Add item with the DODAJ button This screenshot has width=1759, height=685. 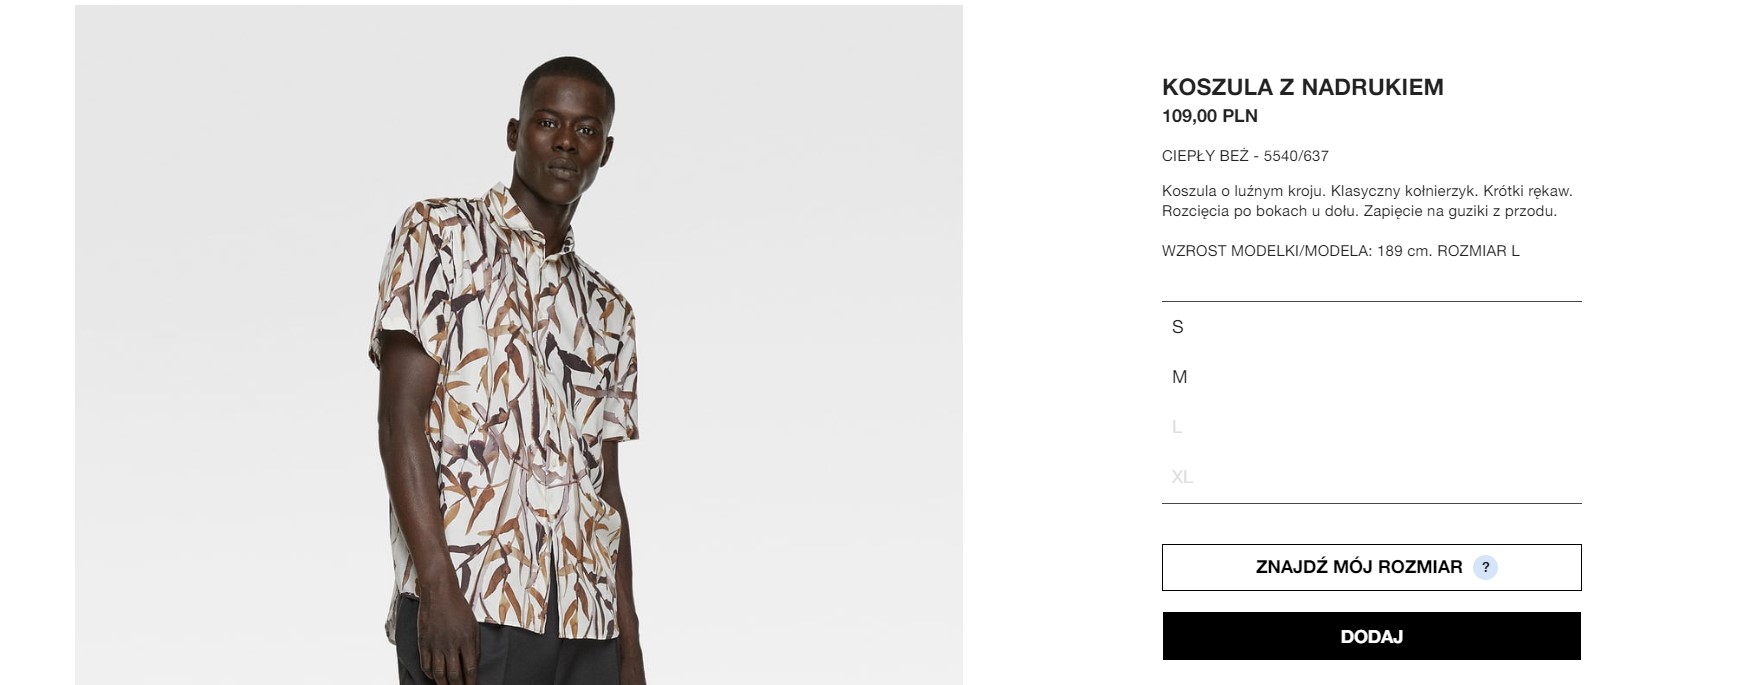pyautogui.click(x=1371, y=636)
